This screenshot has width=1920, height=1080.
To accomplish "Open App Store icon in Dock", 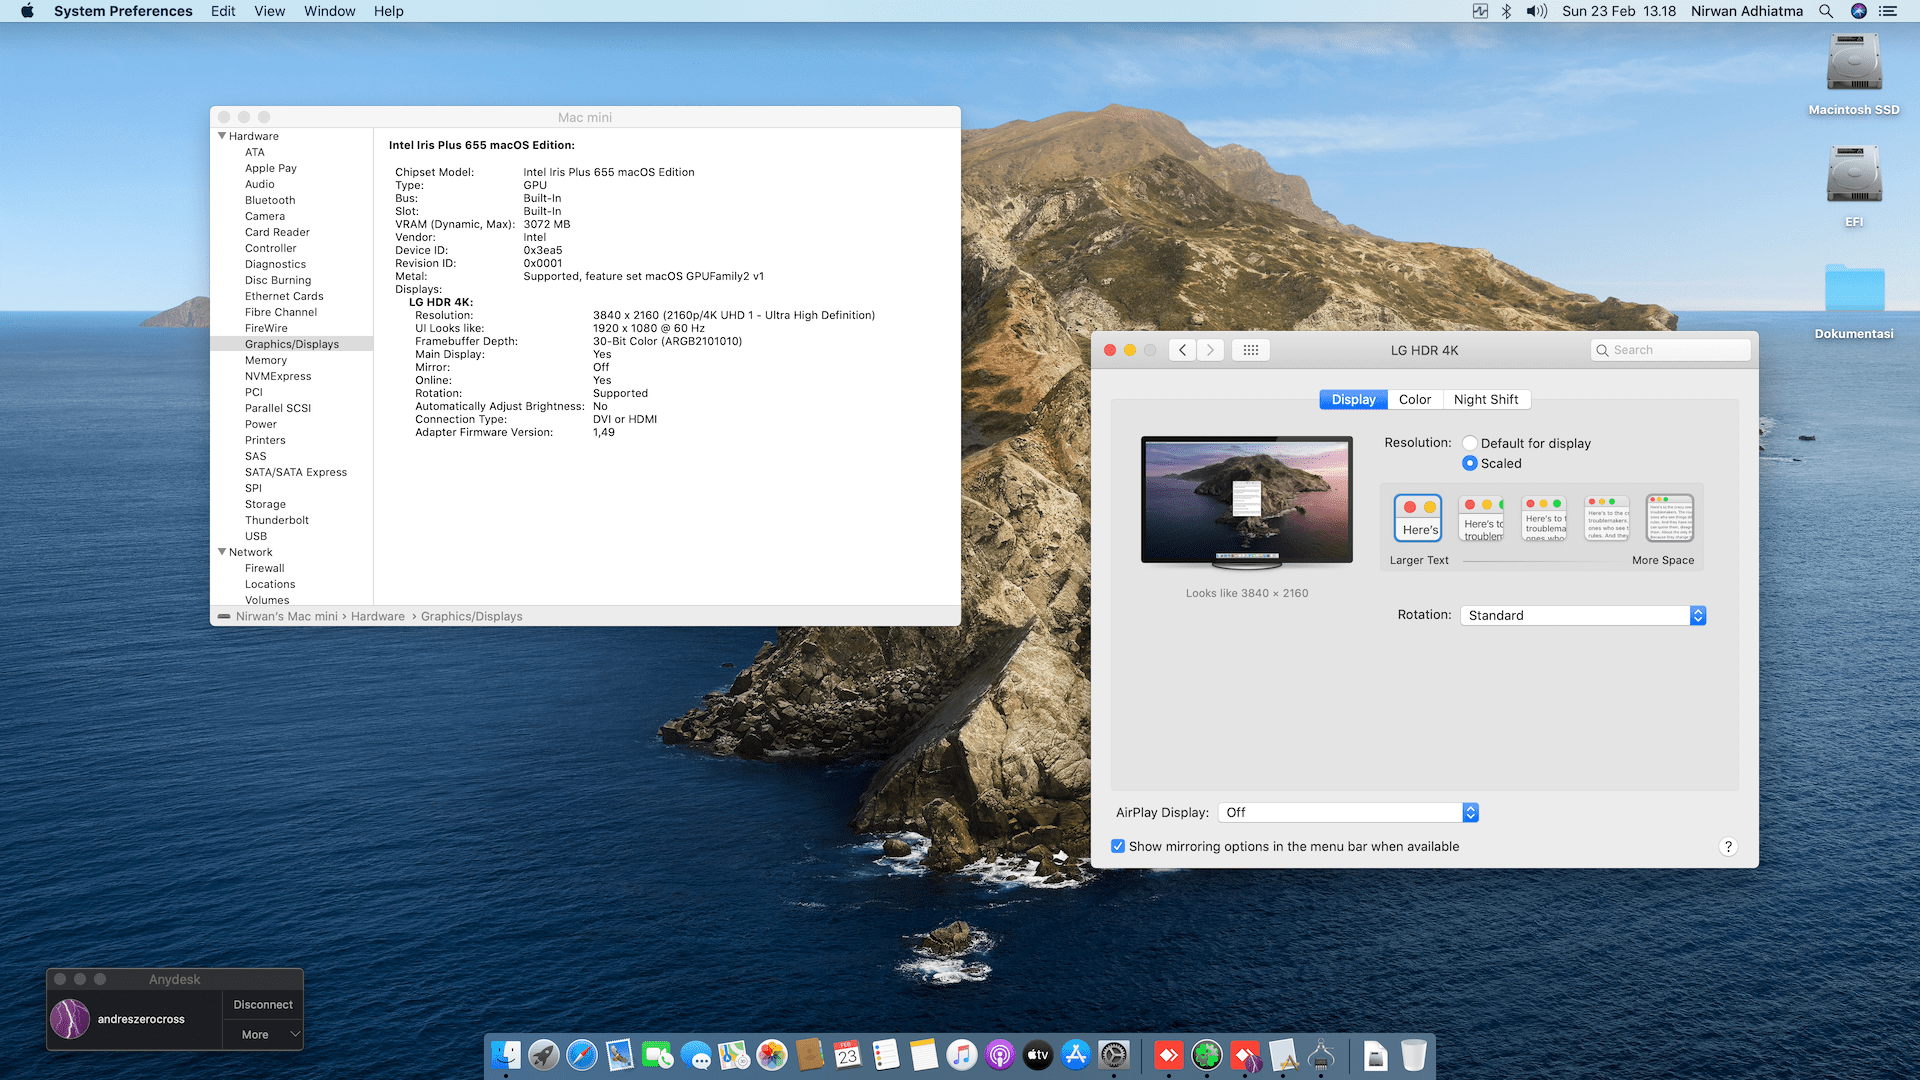I will pyautogui.click(x=1076, y=1055).
